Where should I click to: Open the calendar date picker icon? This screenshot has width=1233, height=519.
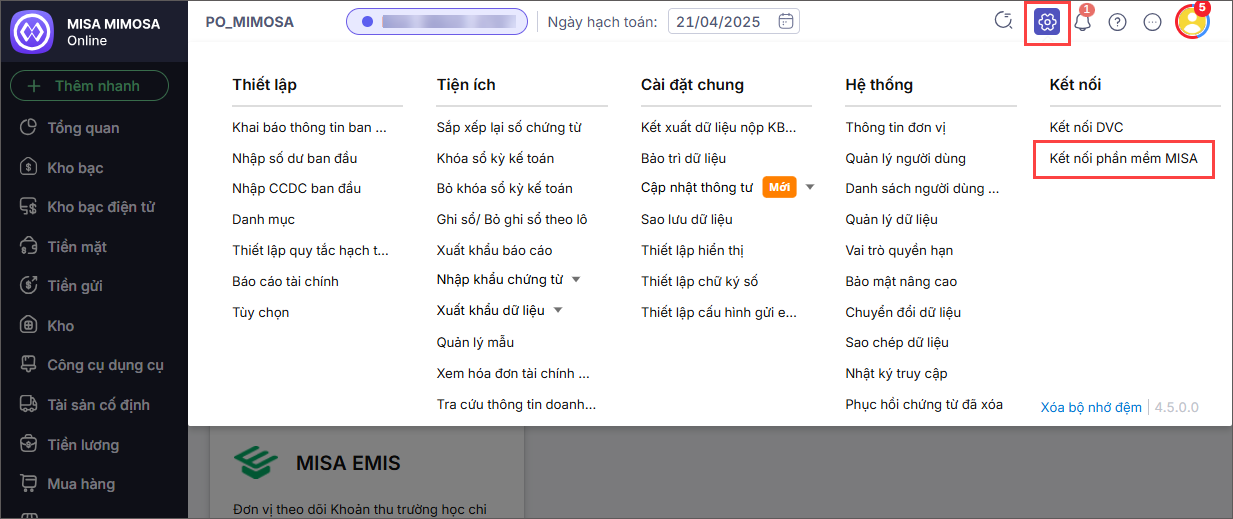pyautogui.click(x=786, y=21)
